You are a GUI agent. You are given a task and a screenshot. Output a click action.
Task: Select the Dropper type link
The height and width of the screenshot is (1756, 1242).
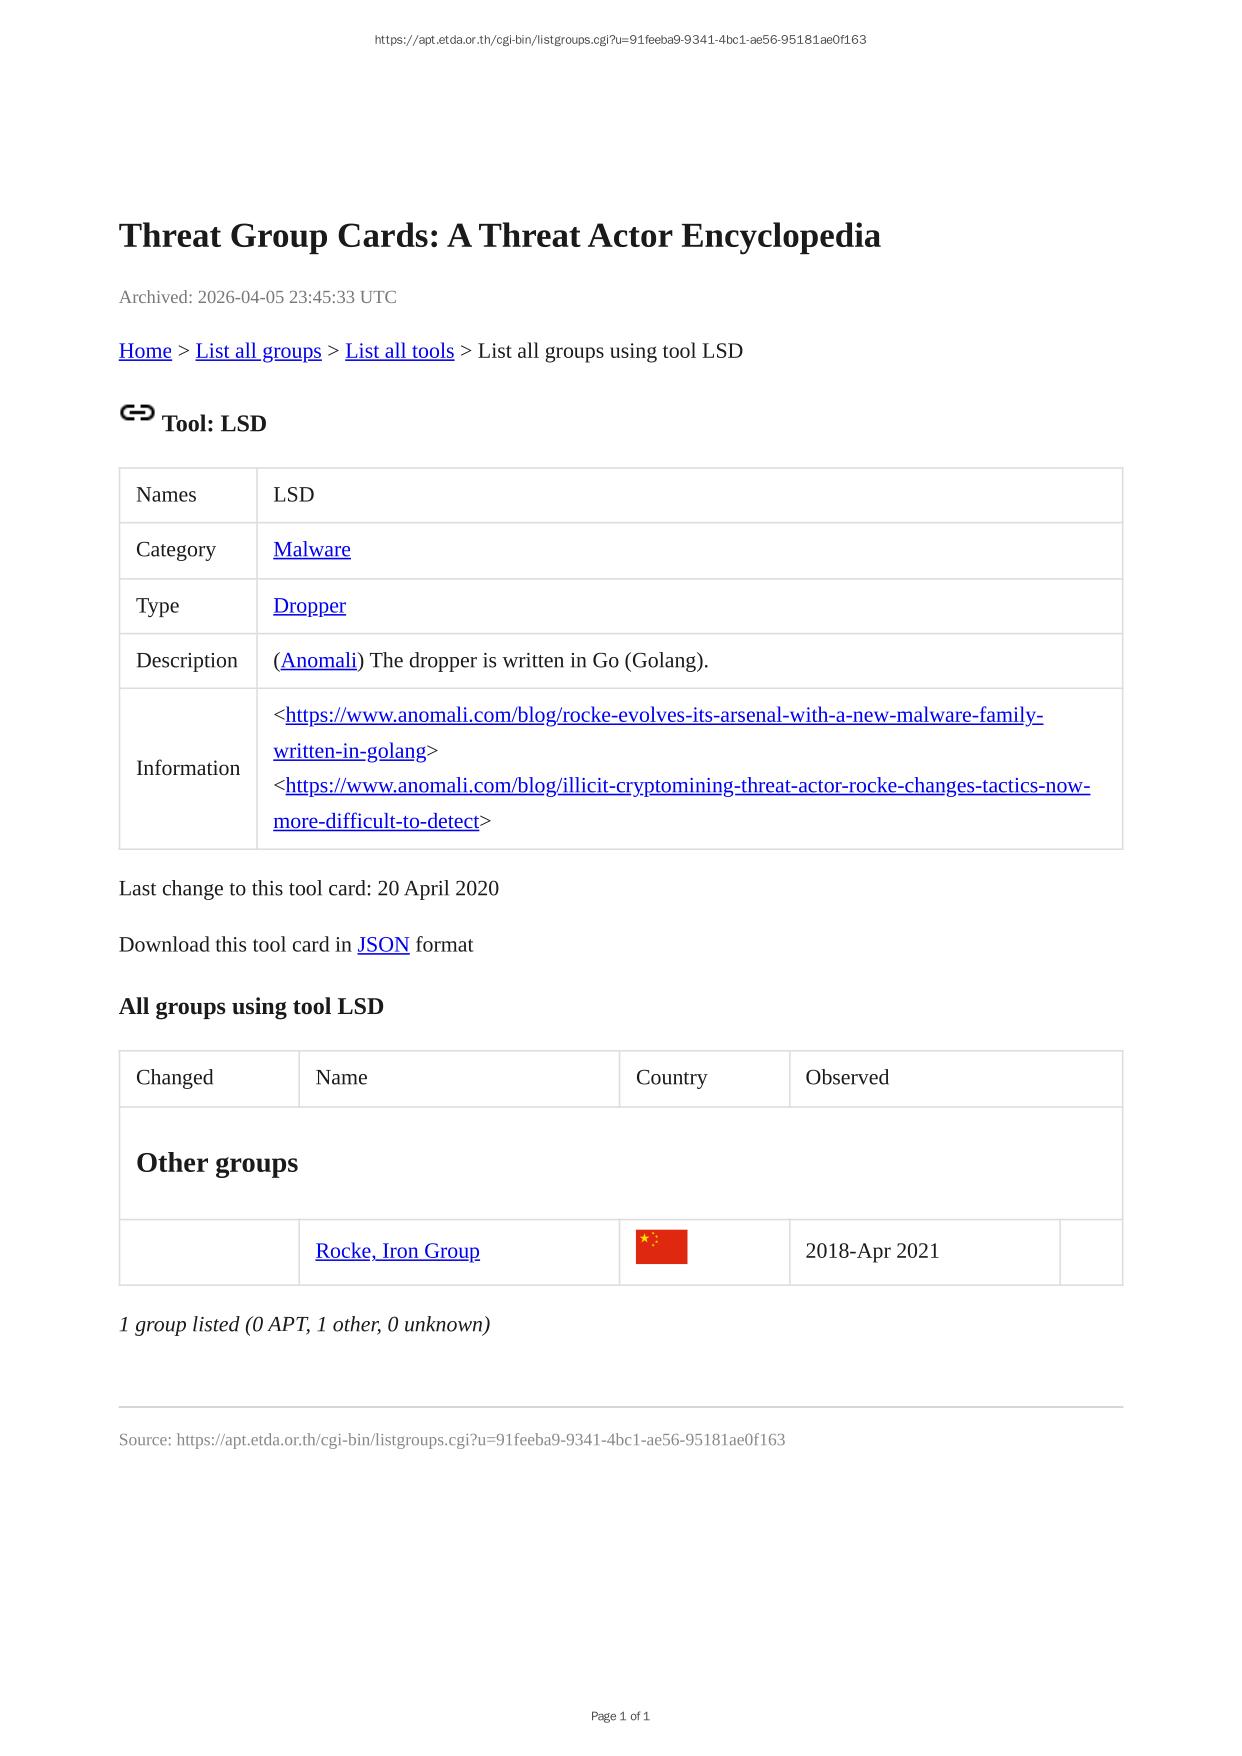(309, 606)
